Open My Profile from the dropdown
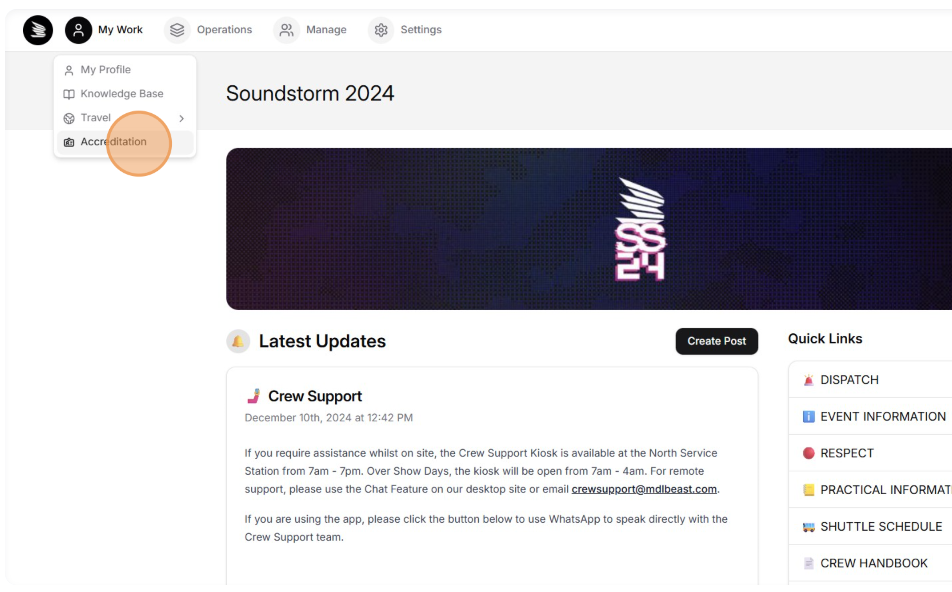The width and height of the screenshot is (952, 592). coord(106,70)
